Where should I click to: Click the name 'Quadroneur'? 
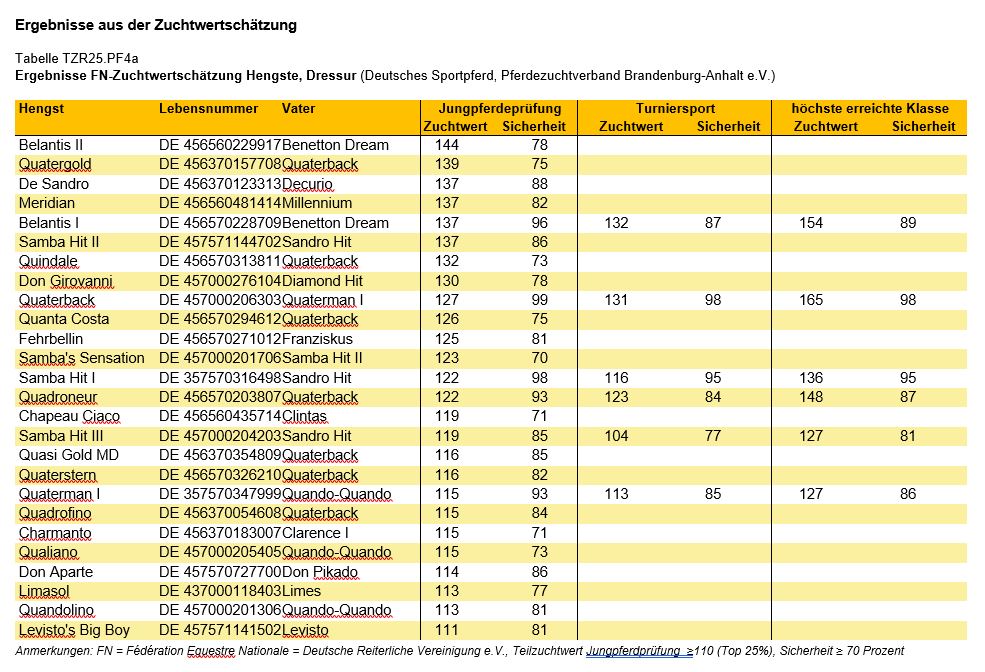click(x=58, y=397)
